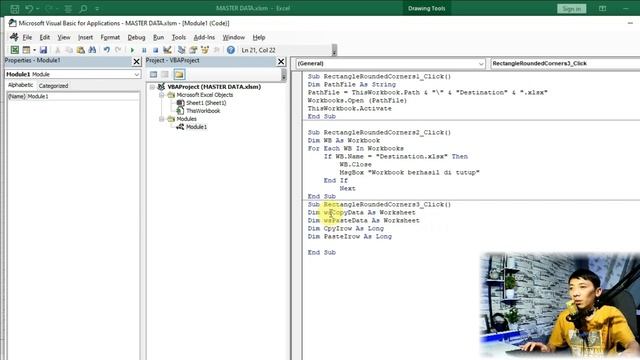Click the Copy toolbar icon
Image resolution: width=640 pixels, height=360 pixels.
coord(69,50)
